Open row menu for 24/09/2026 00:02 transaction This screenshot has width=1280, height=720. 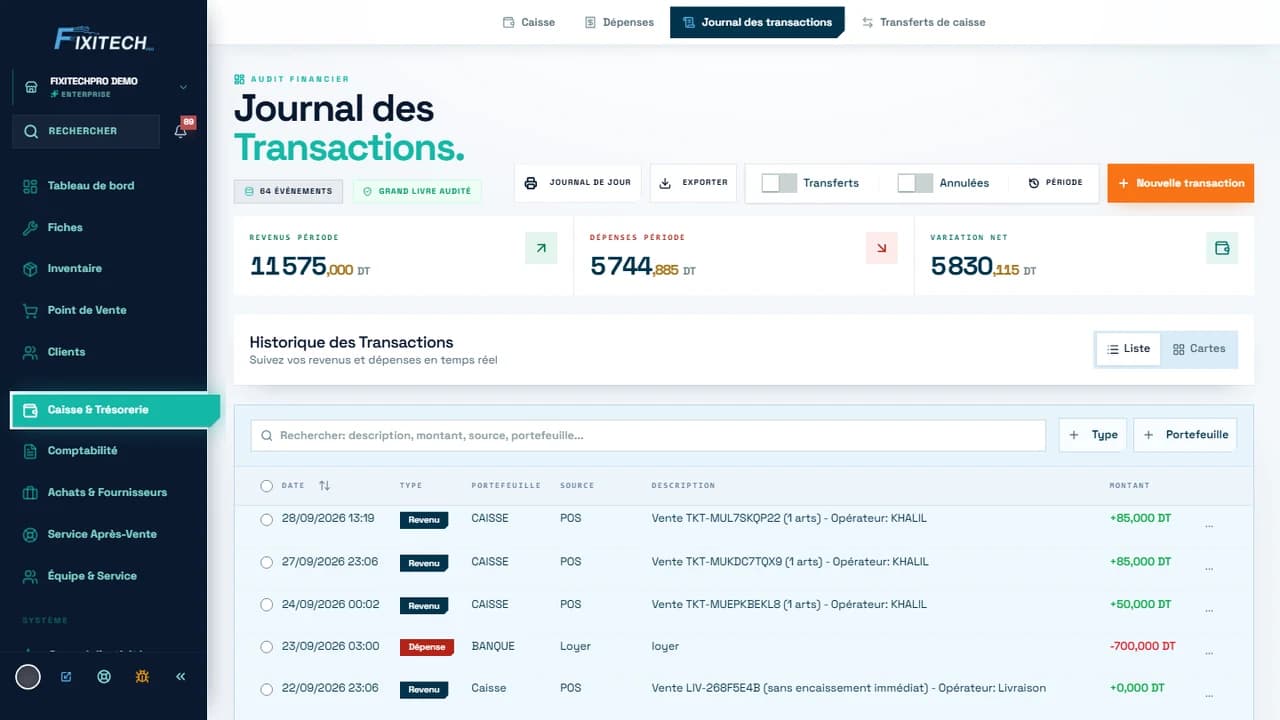pyautogui.click(x=1209, y=610)
